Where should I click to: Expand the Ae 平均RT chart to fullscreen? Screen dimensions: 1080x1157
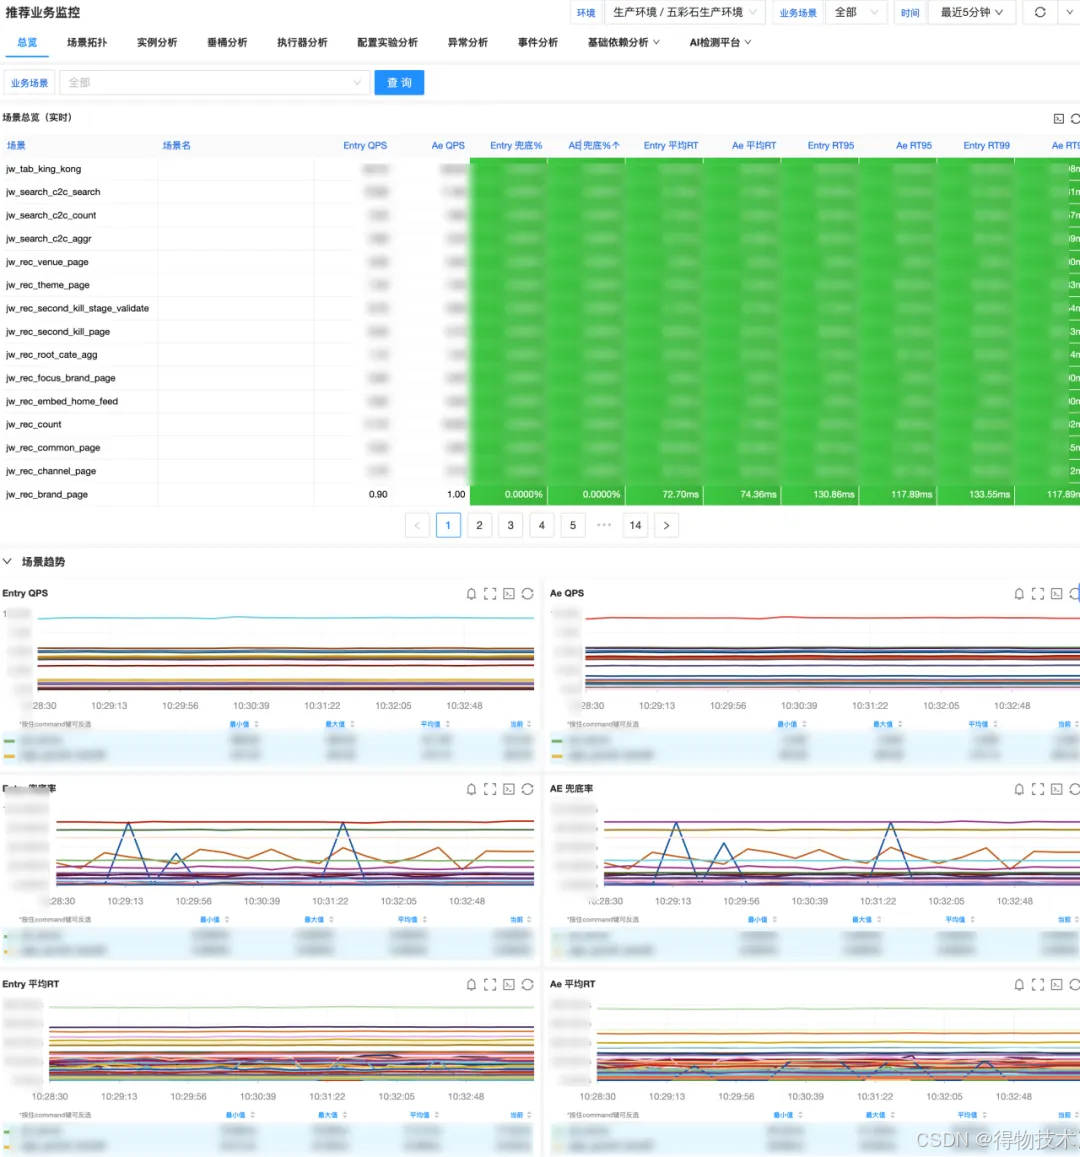(x=1038, y=985)
